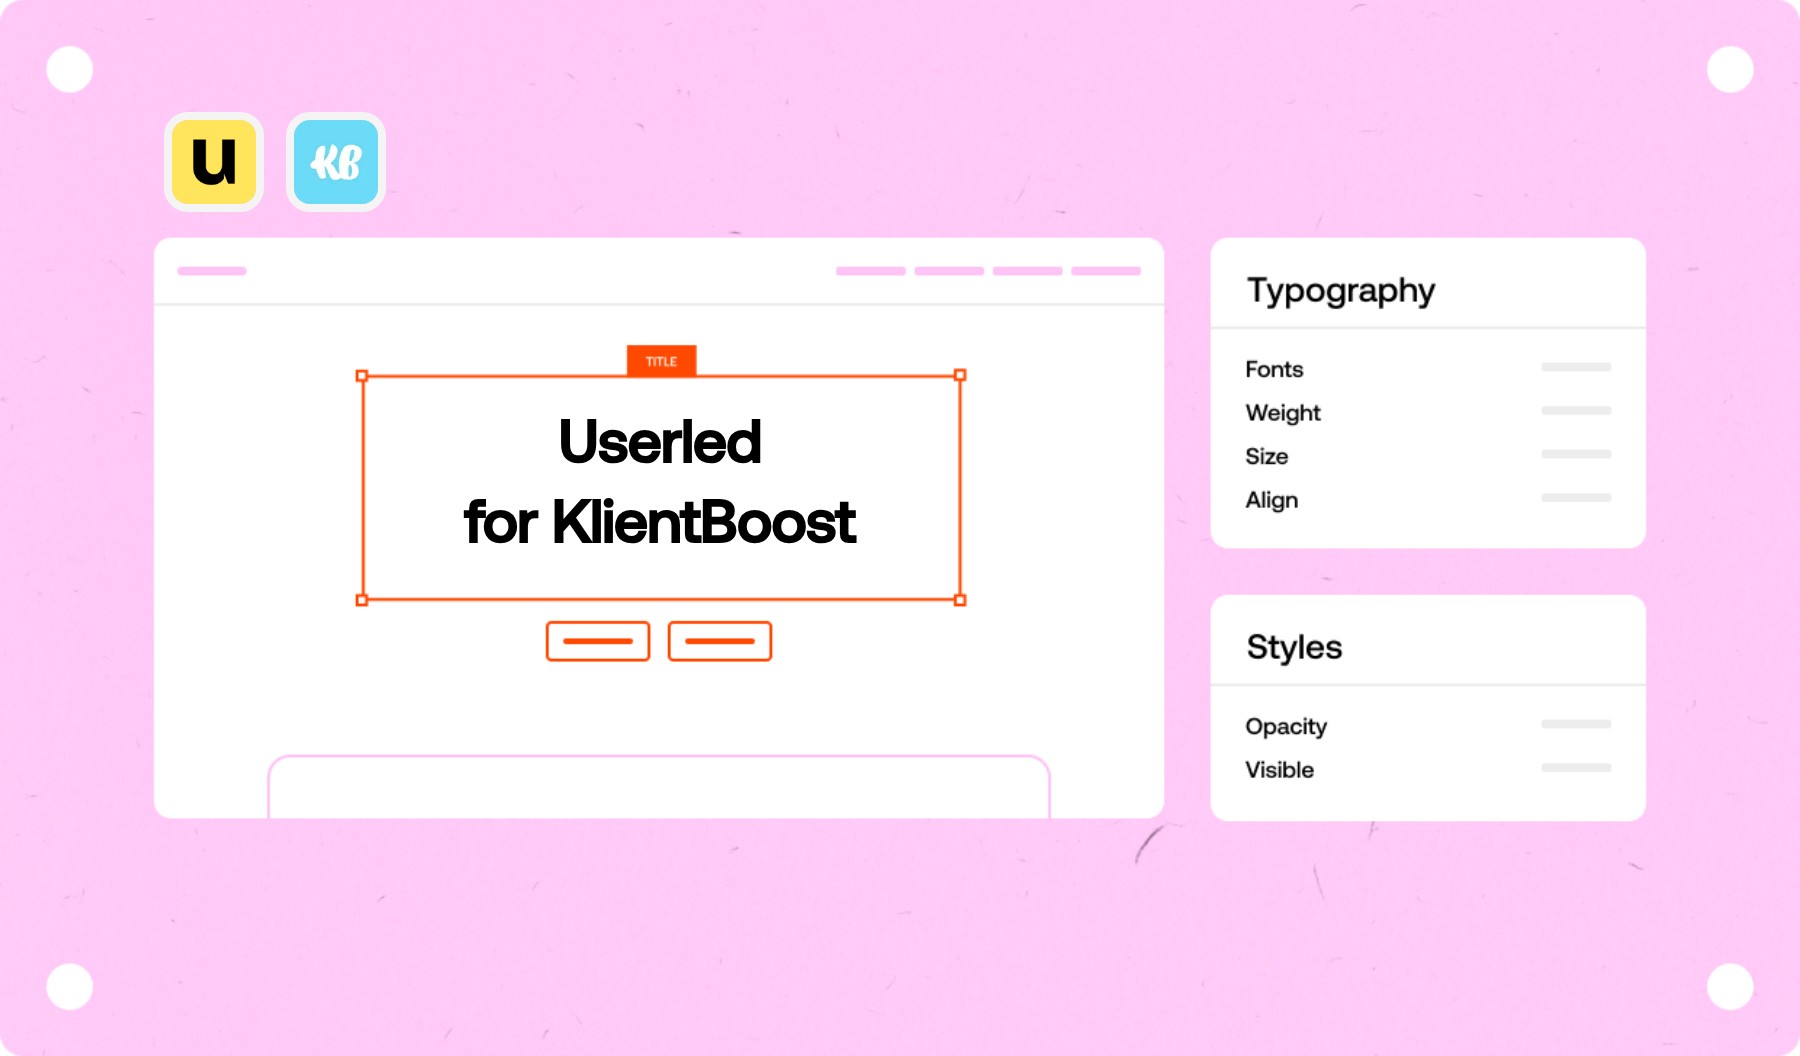Click the white dot in top-left corner
This screenshot has width=1800, height=1056.
pos(70,69)
